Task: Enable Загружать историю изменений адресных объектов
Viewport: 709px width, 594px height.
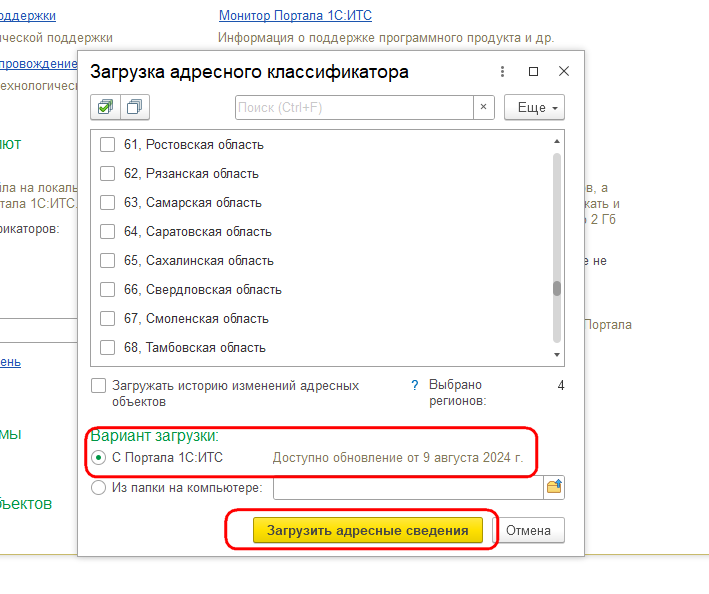Action: pos(99,386)
